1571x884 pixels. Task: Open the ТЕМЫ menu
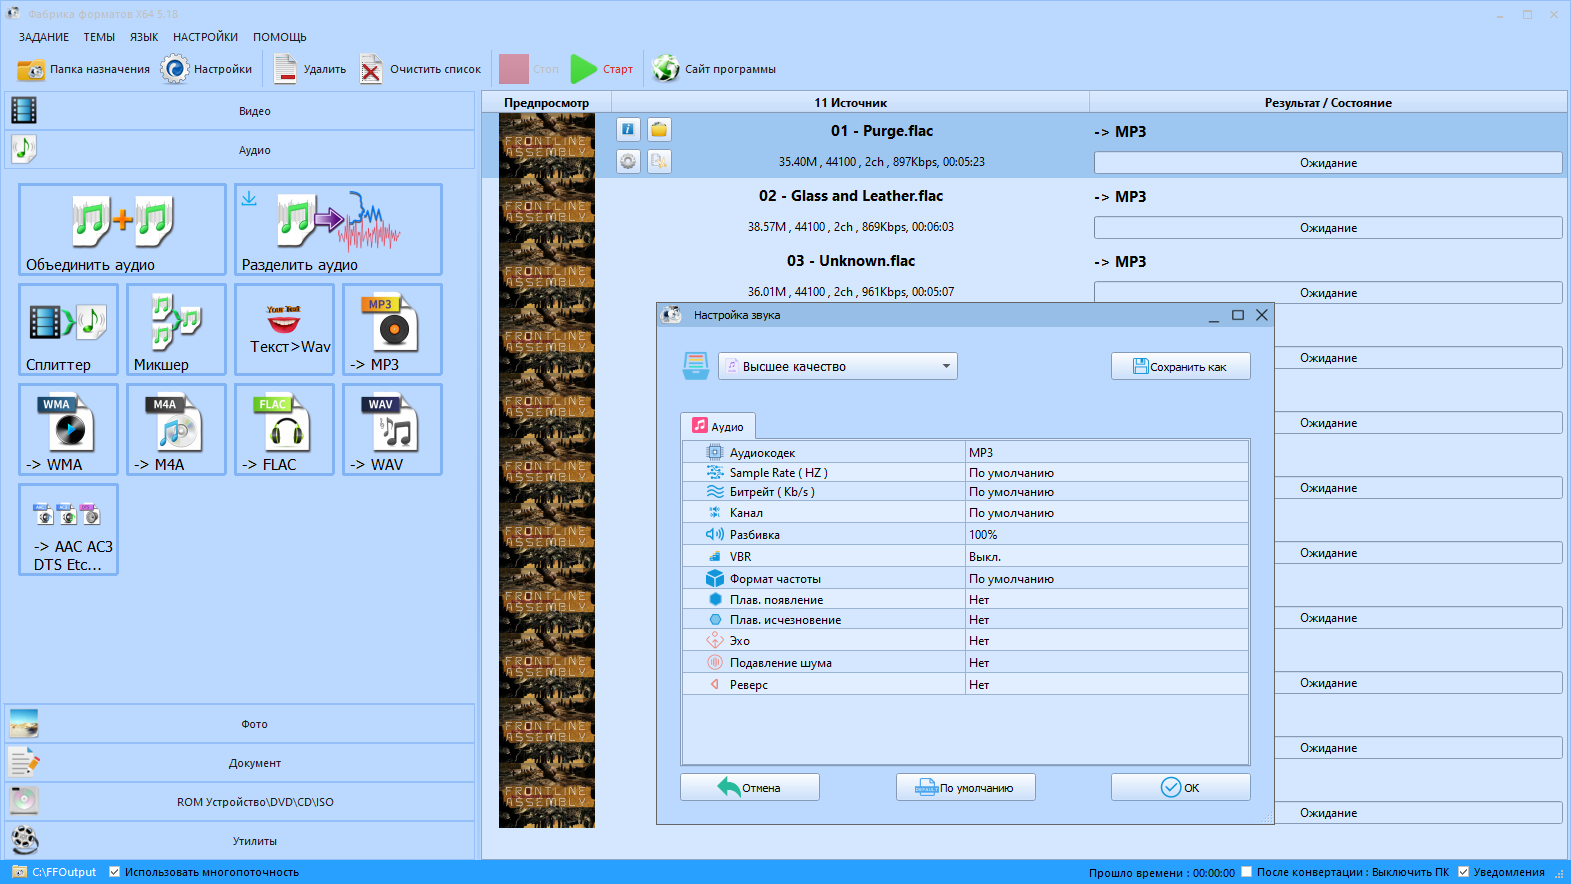[x=99, y=37]
